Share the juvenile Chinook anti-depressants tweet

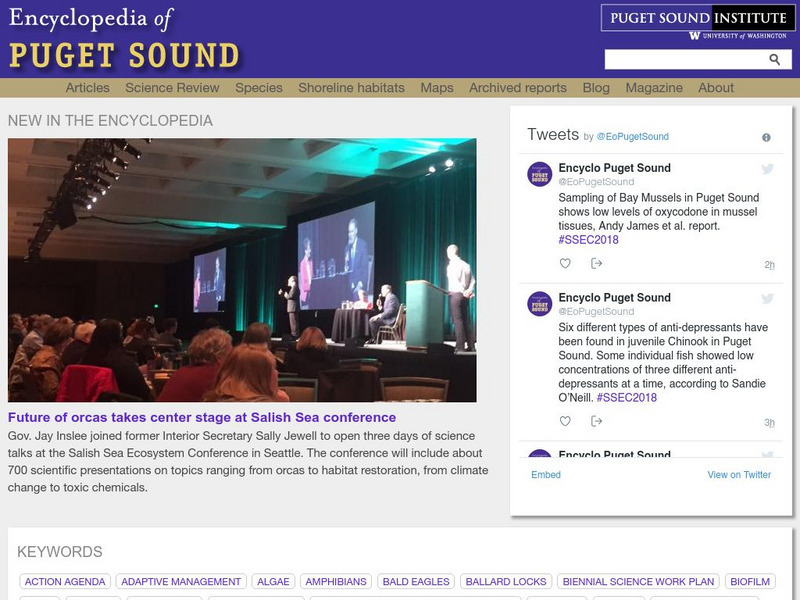596,421
